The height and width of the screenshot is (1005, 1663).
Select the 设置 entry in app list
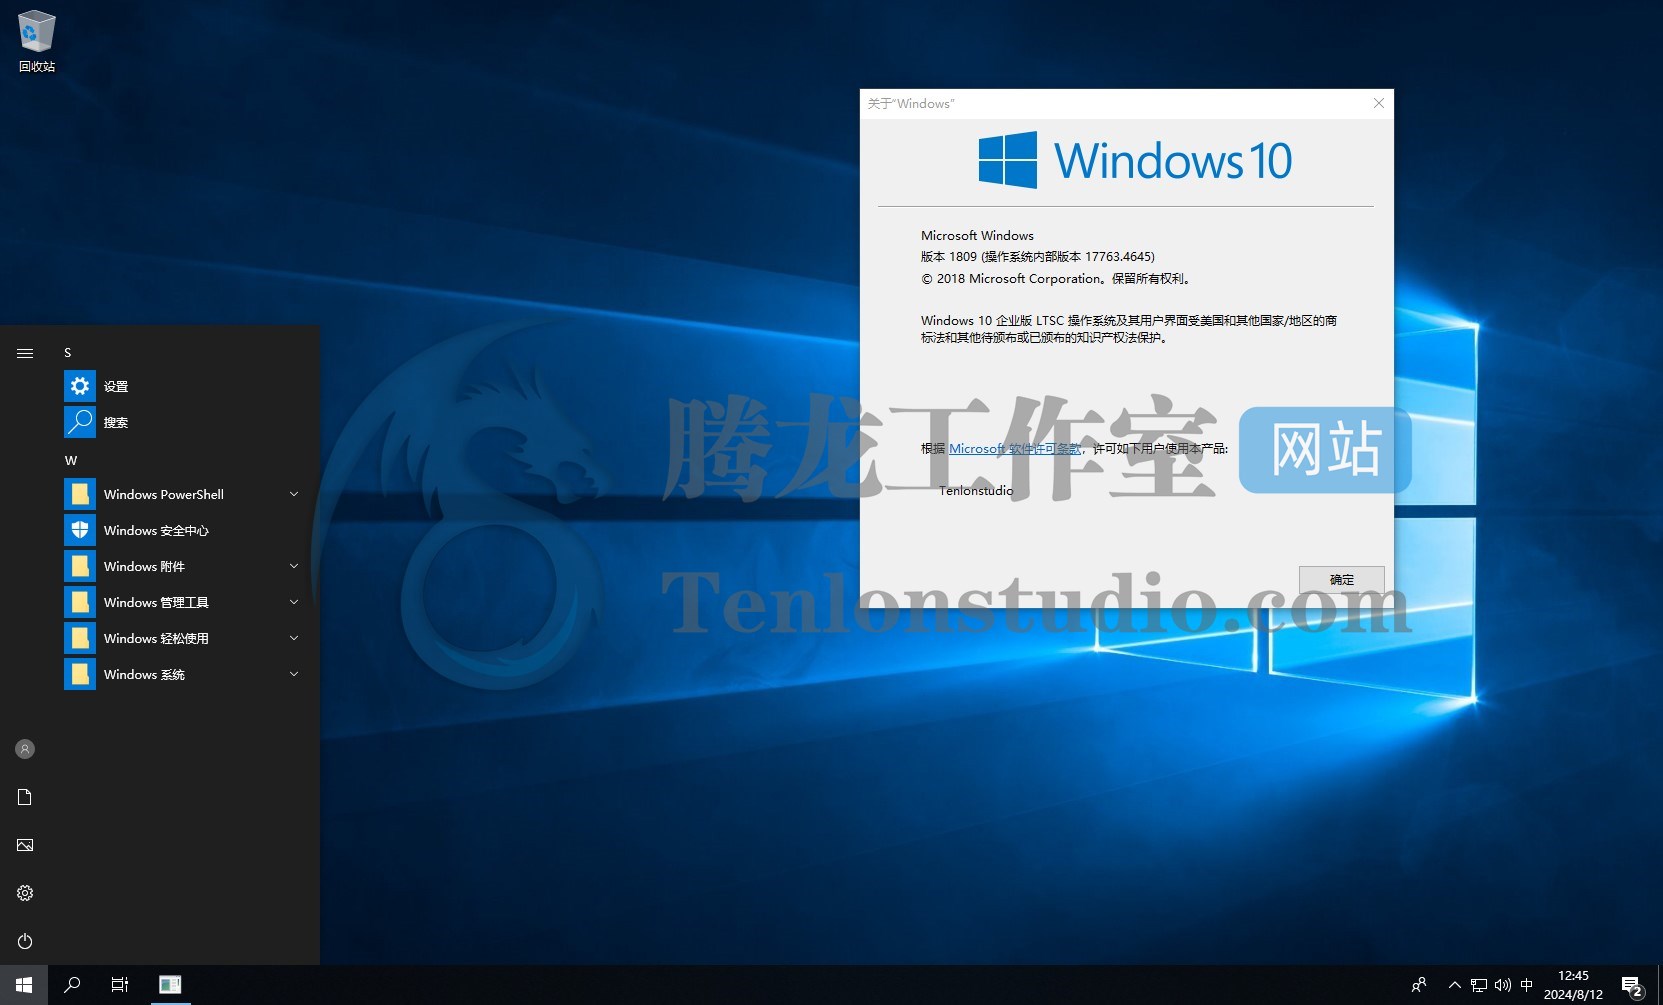point(186,386)
